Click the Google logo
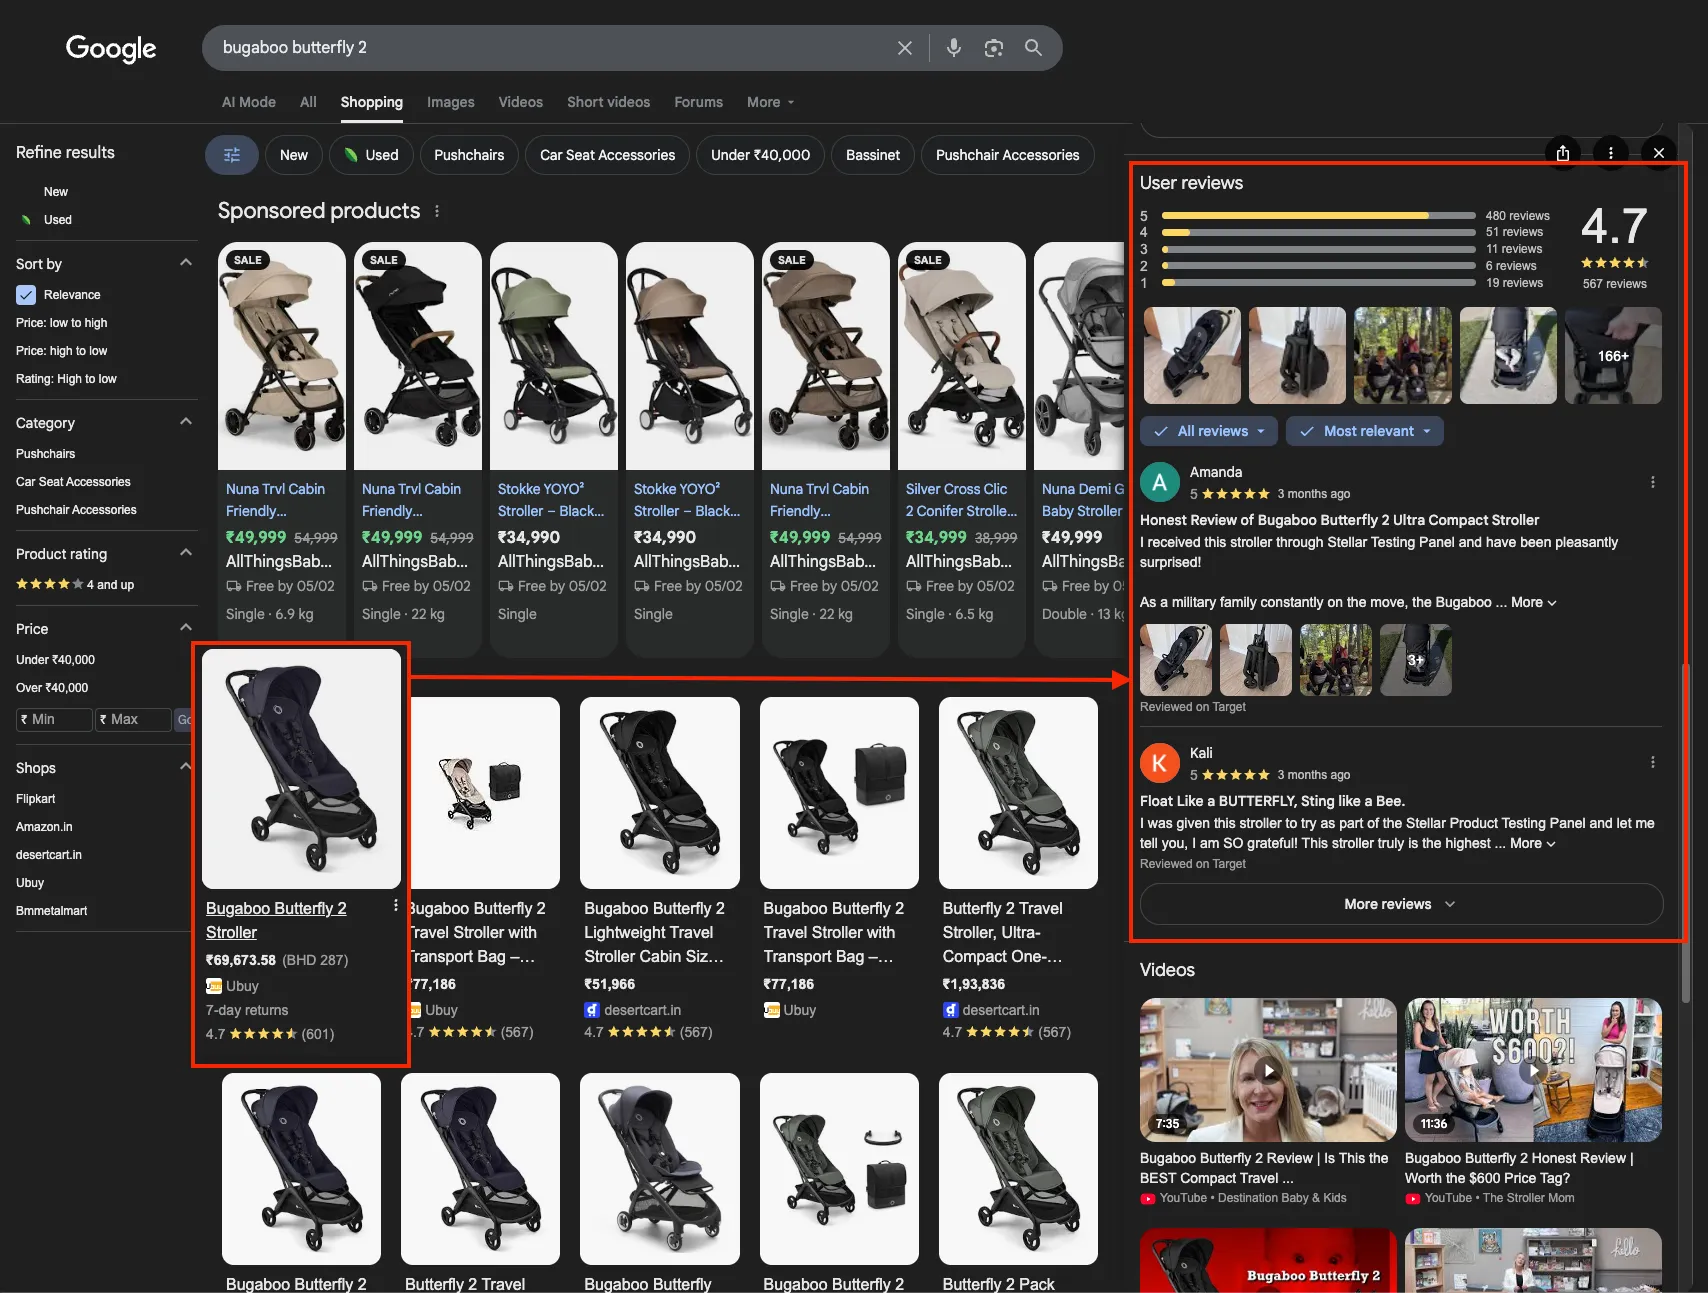Image resolution: width=1708 pixels, height=1293 pixels. 111,48
